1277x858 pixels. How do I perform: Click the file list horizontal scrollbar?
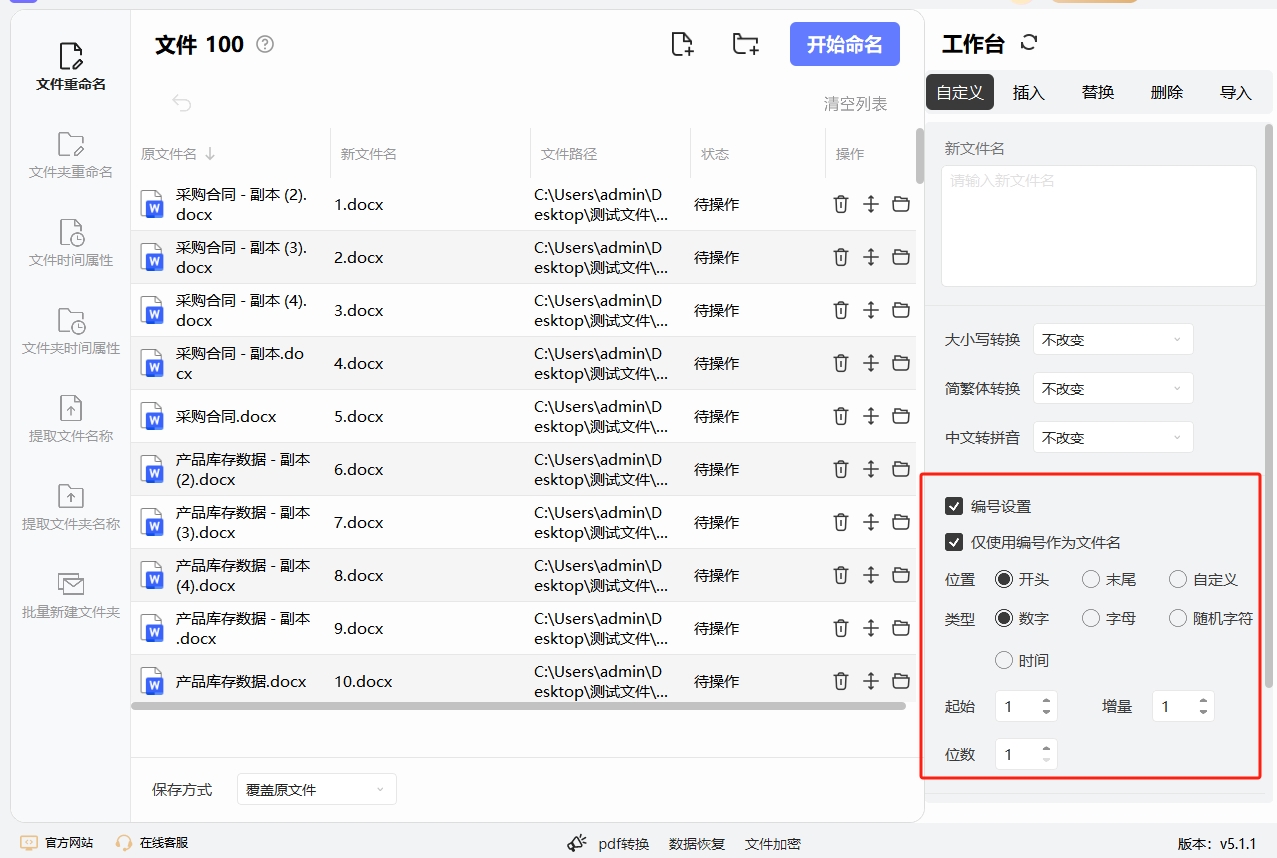click(x=519, y=705)
